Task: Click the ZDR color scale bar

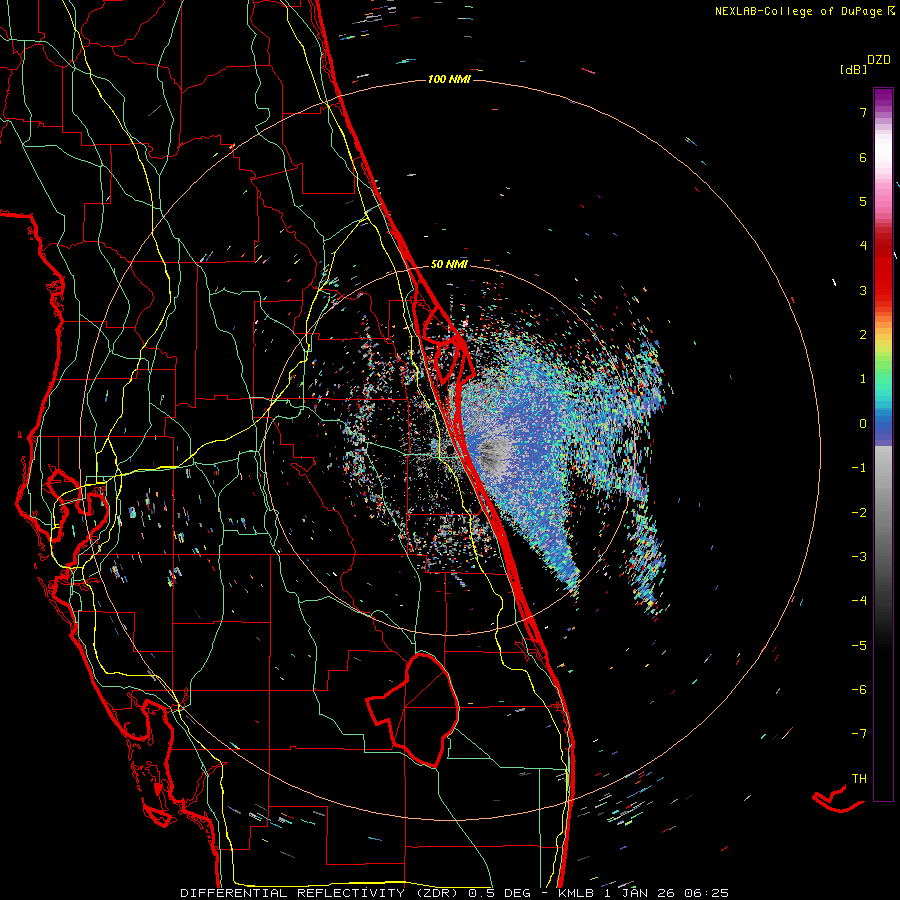Action: pyautogui.click(x=883, y=444)
